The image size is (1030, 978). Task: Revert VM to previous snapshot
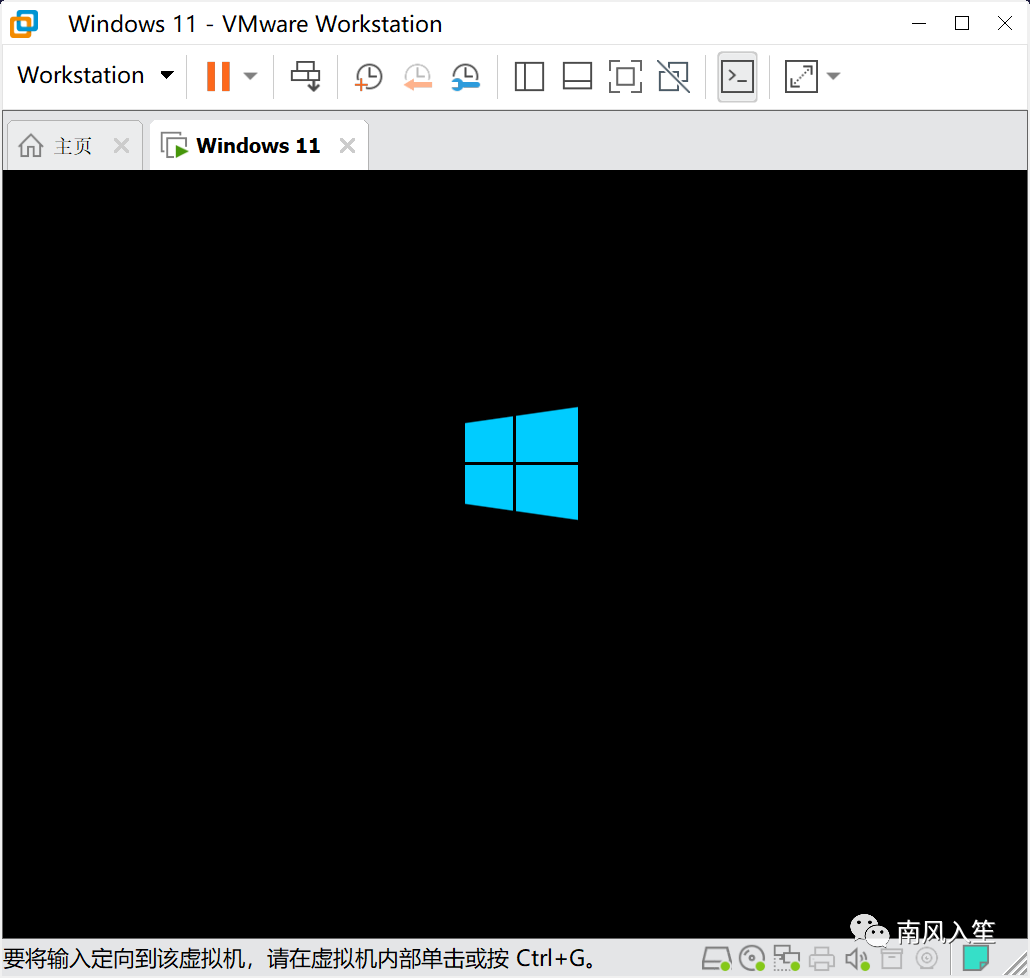pos(417,76)
